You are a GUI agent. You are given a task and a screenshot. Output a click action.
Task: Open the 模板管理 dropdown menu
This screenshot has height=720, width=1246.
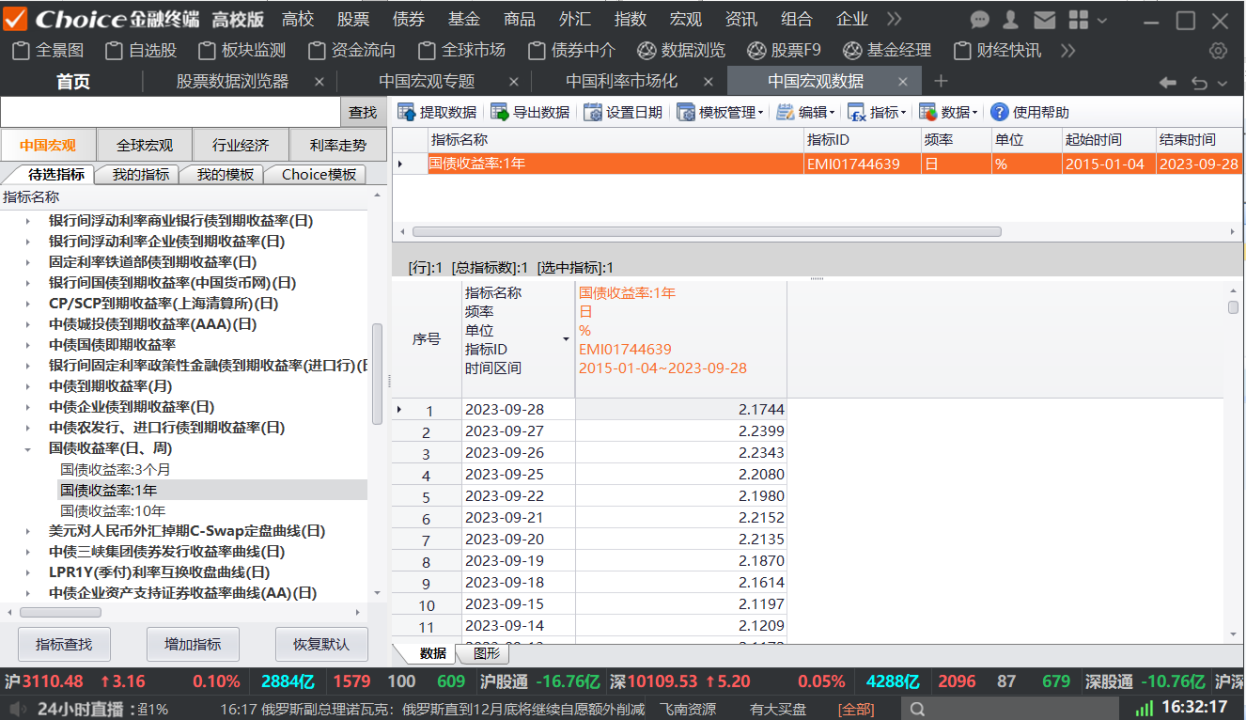[x=720, y=112]
